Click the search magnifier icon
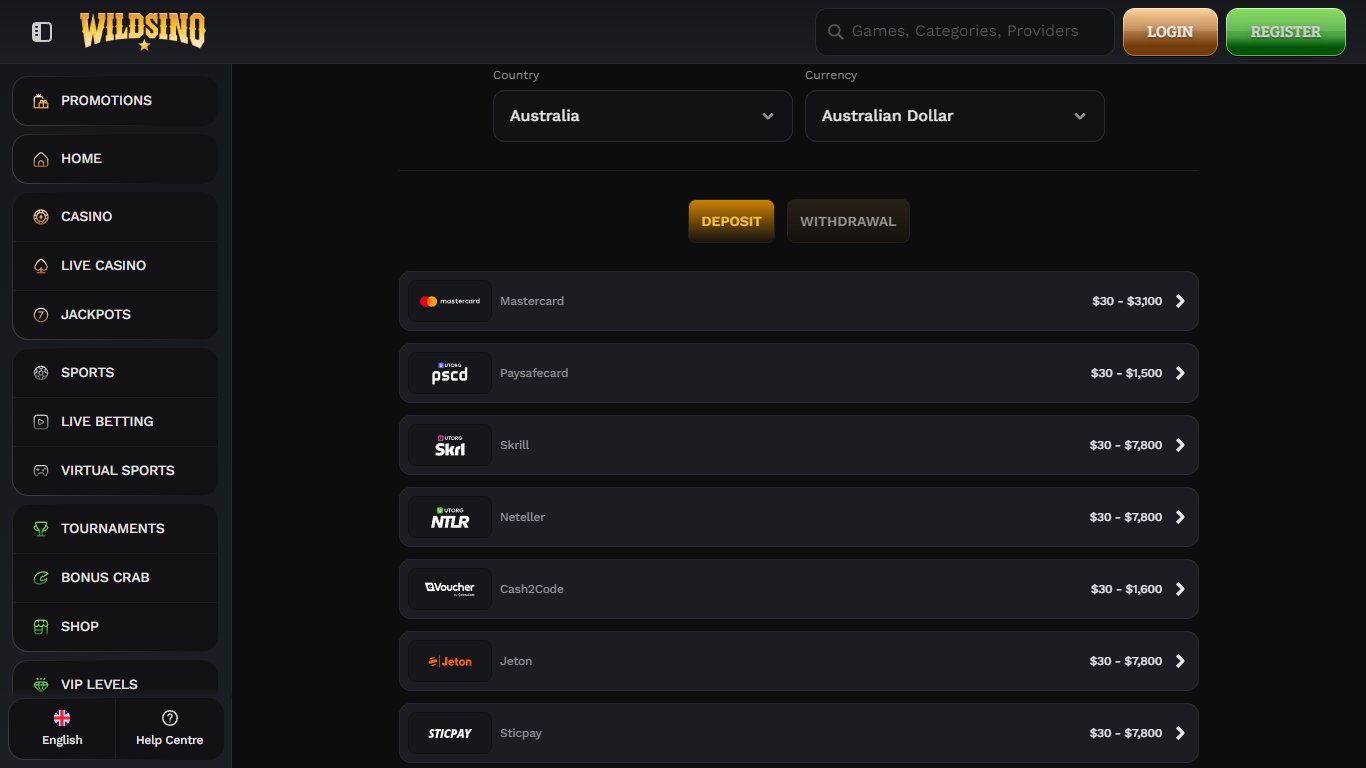This screenshot has height=768, width=1366. pos(836,32)
